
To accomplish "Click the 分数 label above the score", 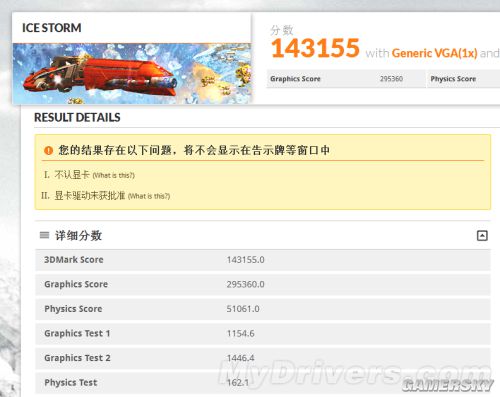I will [282, 30].
